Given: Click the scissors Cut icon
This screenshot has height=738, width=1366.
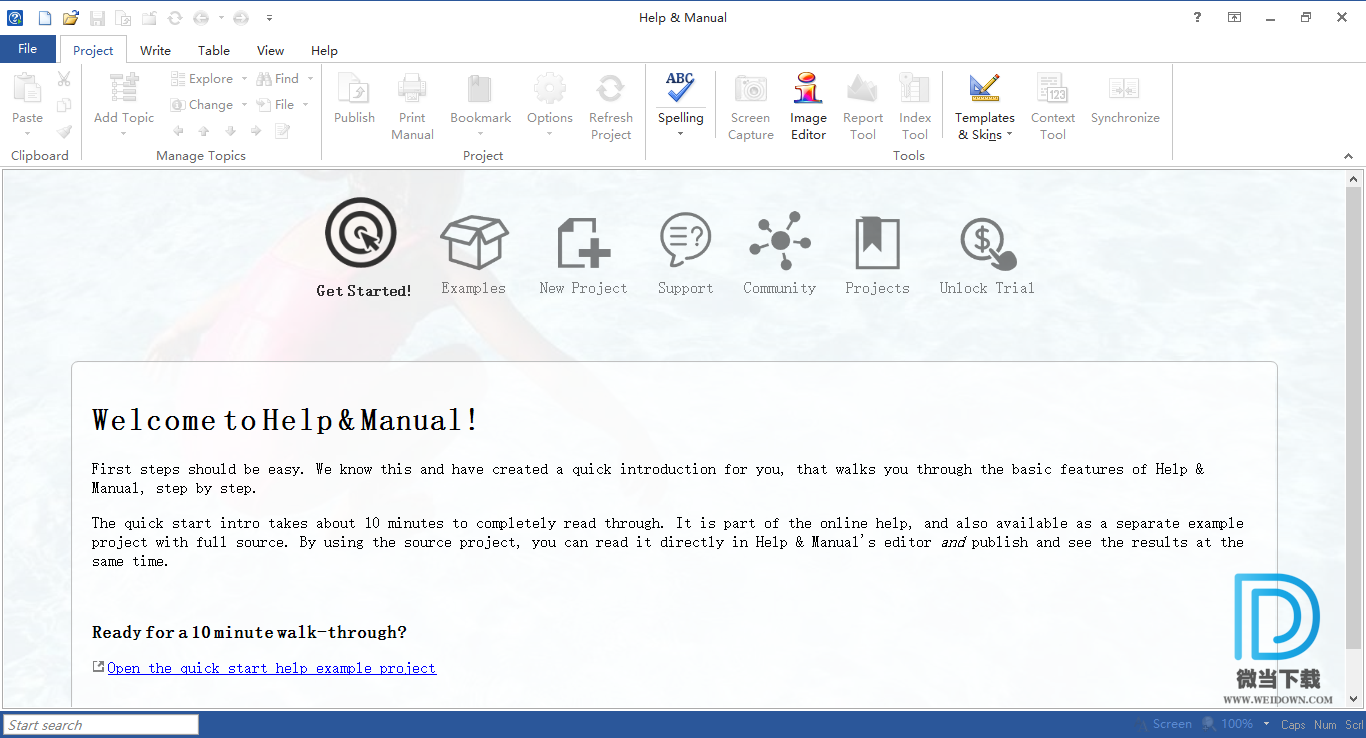Looking at the screenshot, I should pyautogui.click(x=64, y=79).
